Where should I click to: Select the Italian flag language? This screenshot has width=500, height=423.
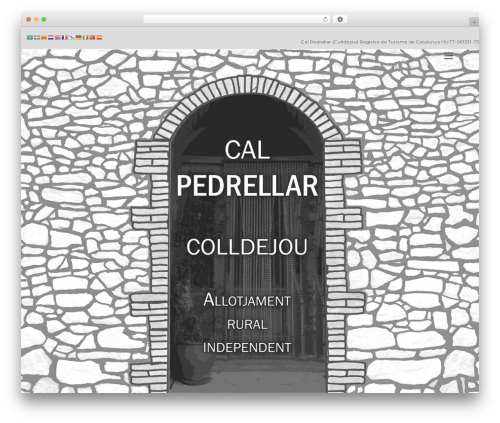point(85,37)
